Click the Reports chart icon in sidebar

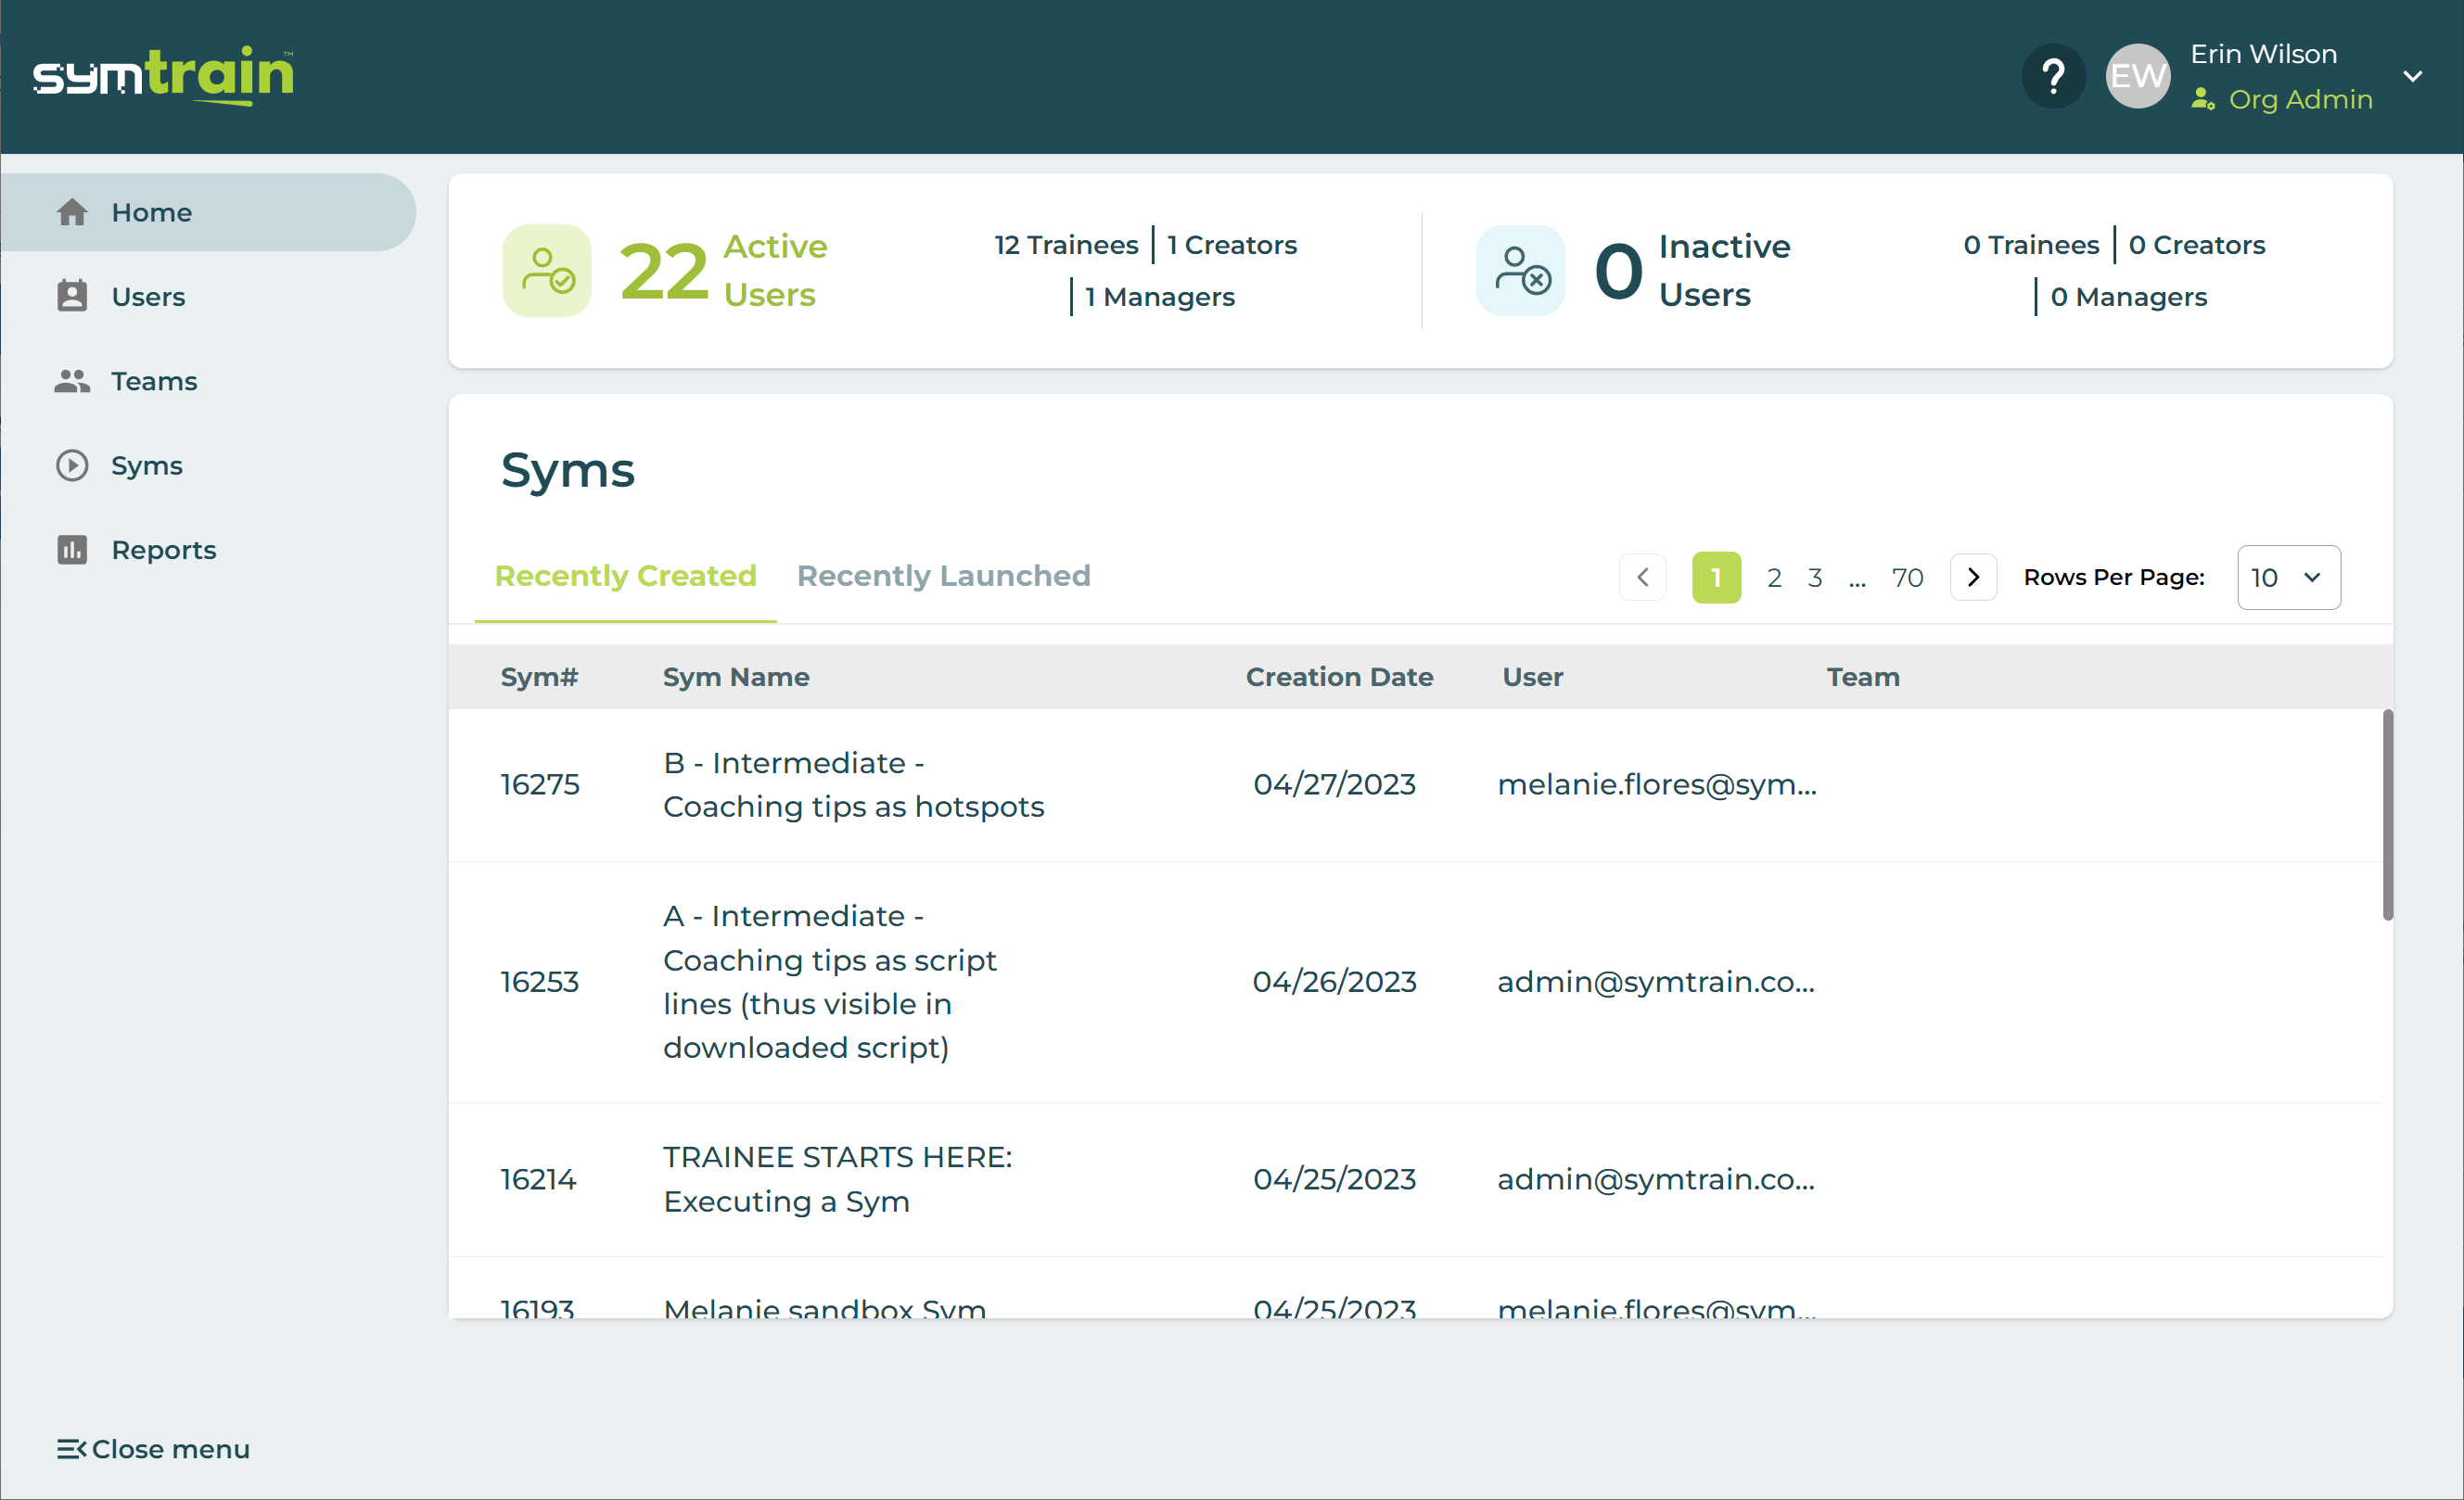(72, 550)
